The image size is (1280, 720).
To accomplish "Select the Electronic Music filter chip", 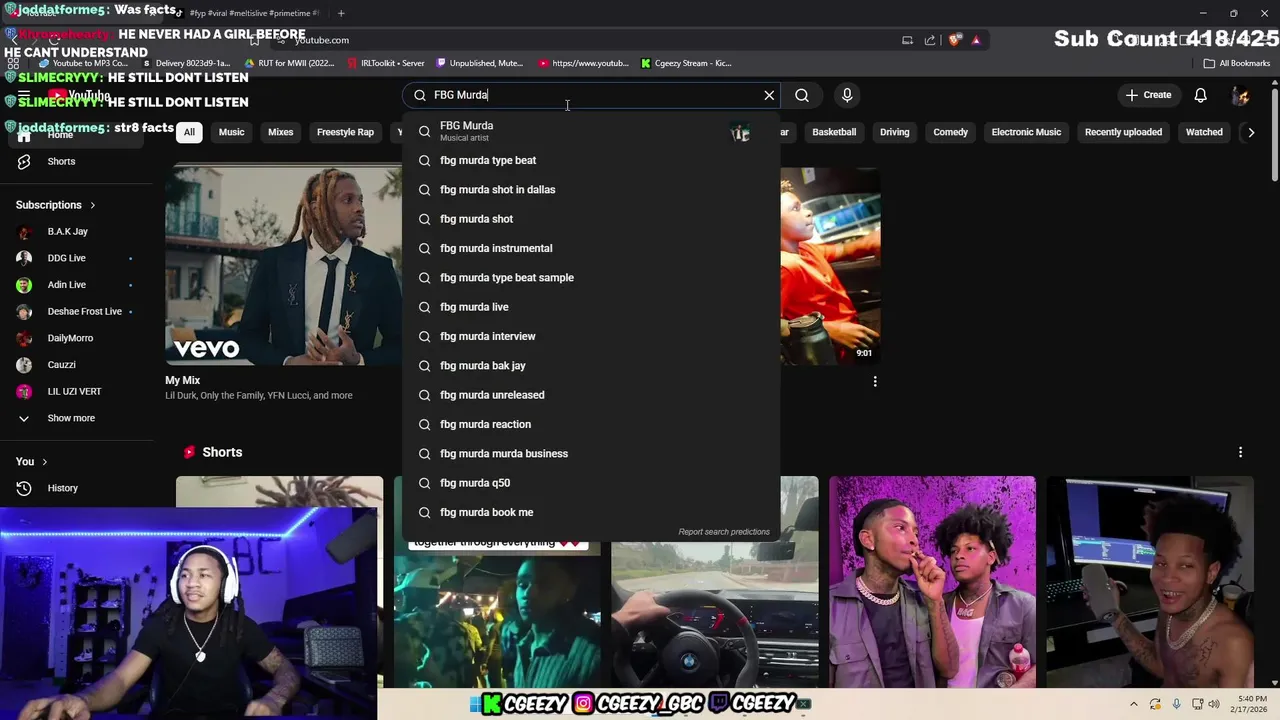I will pos(1026,132).
